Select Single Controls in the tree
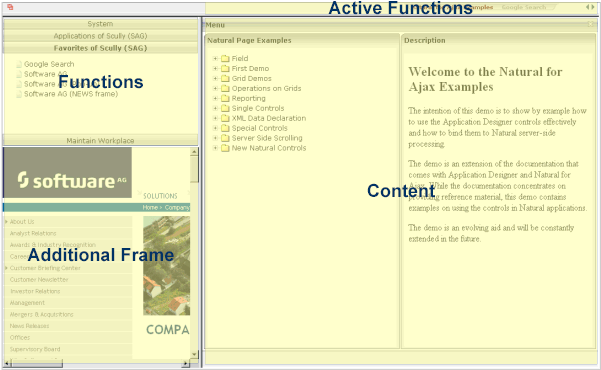This screenshot has width=601, height=370. click(x=258, y=108)
